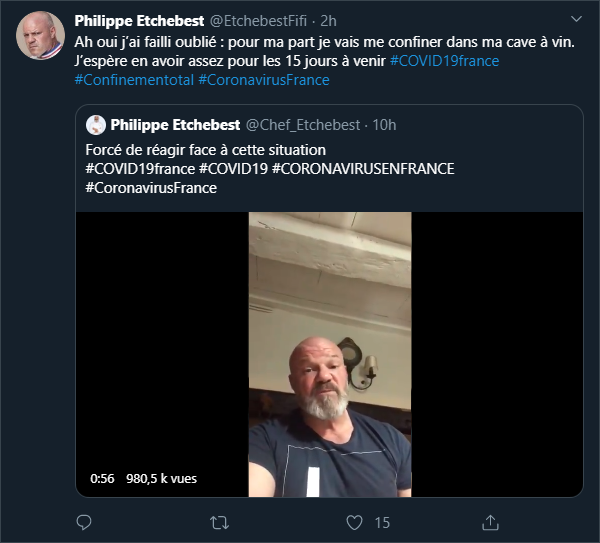Viewport: 600px width, 543px height.
Task: Open the #Confinementotal hashtag link
Action: pos(134,79)
